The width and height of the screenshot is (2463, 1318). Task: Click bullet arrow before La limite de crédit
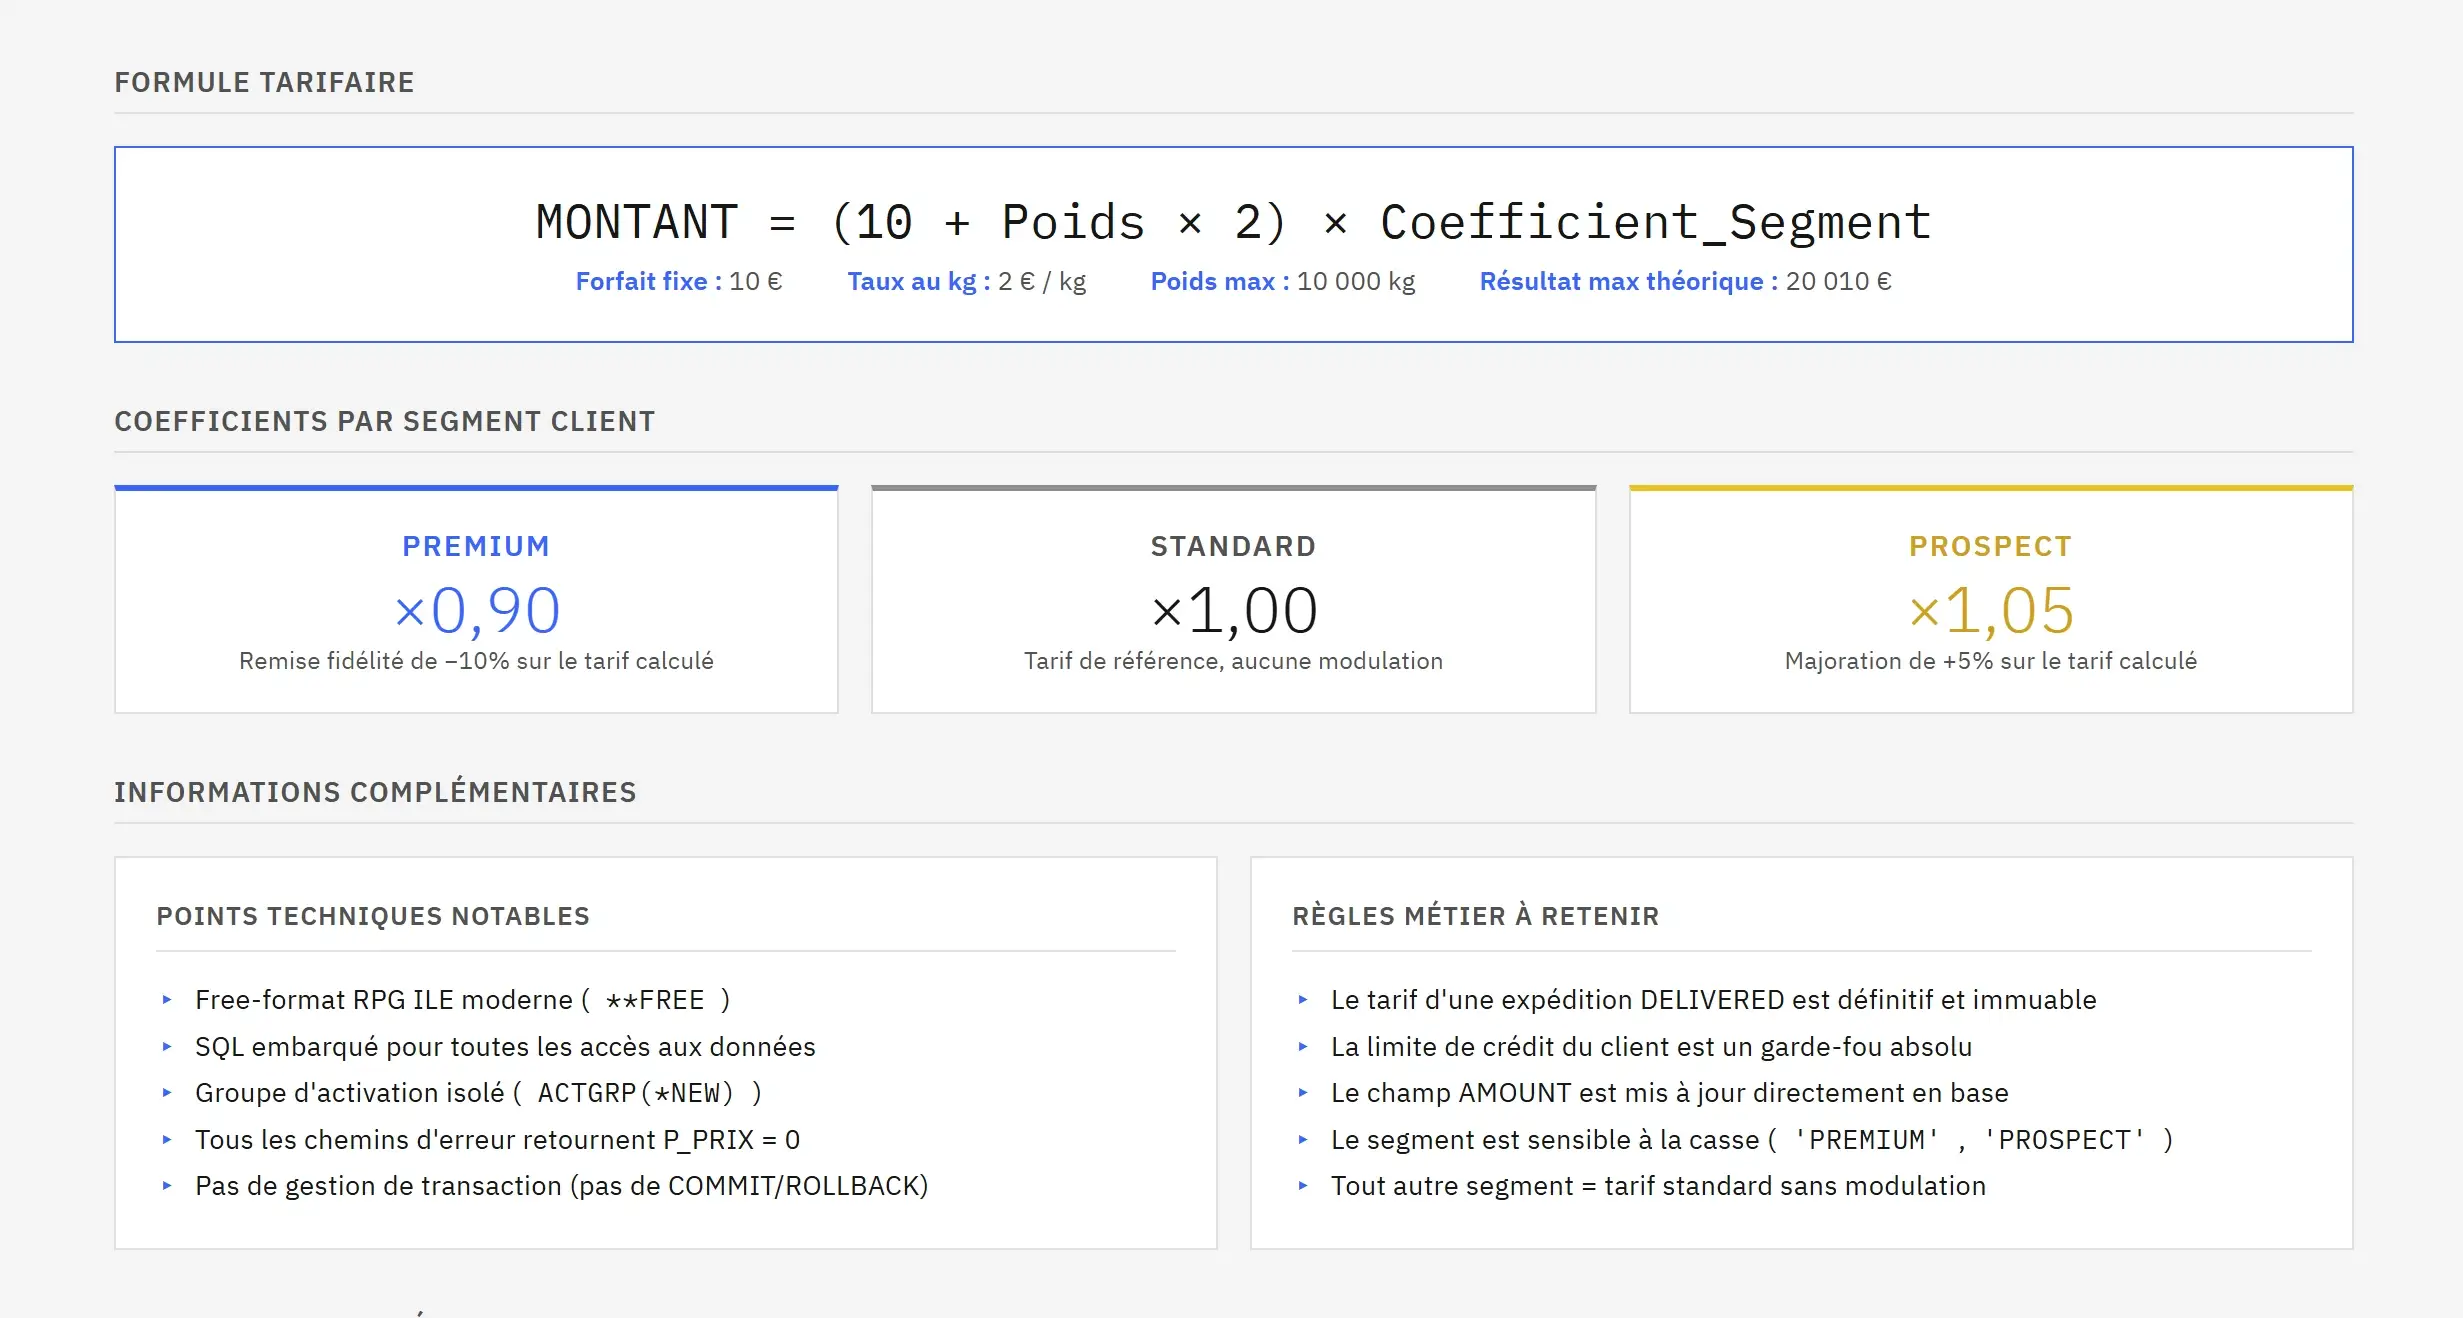[x=1303, y=1047]
